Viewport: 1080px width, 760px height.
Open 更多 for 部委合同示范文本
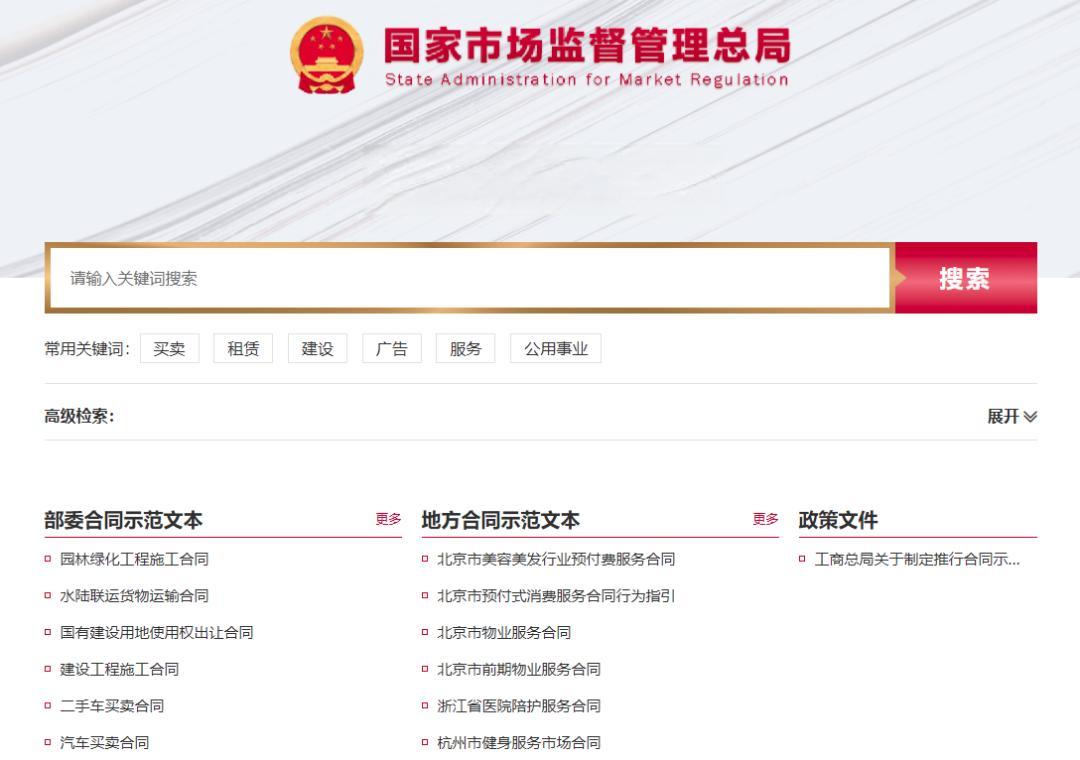coord(388,519)
